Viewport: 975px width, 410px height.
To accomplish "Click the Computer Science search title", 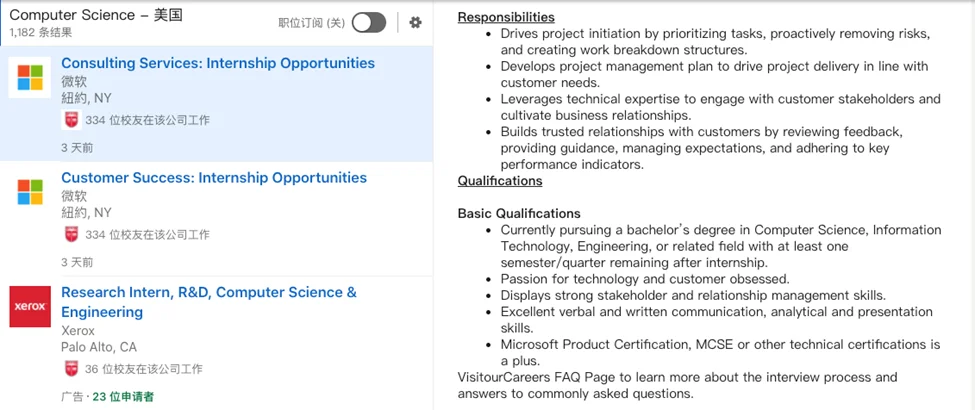I will (x=95, y=15).
